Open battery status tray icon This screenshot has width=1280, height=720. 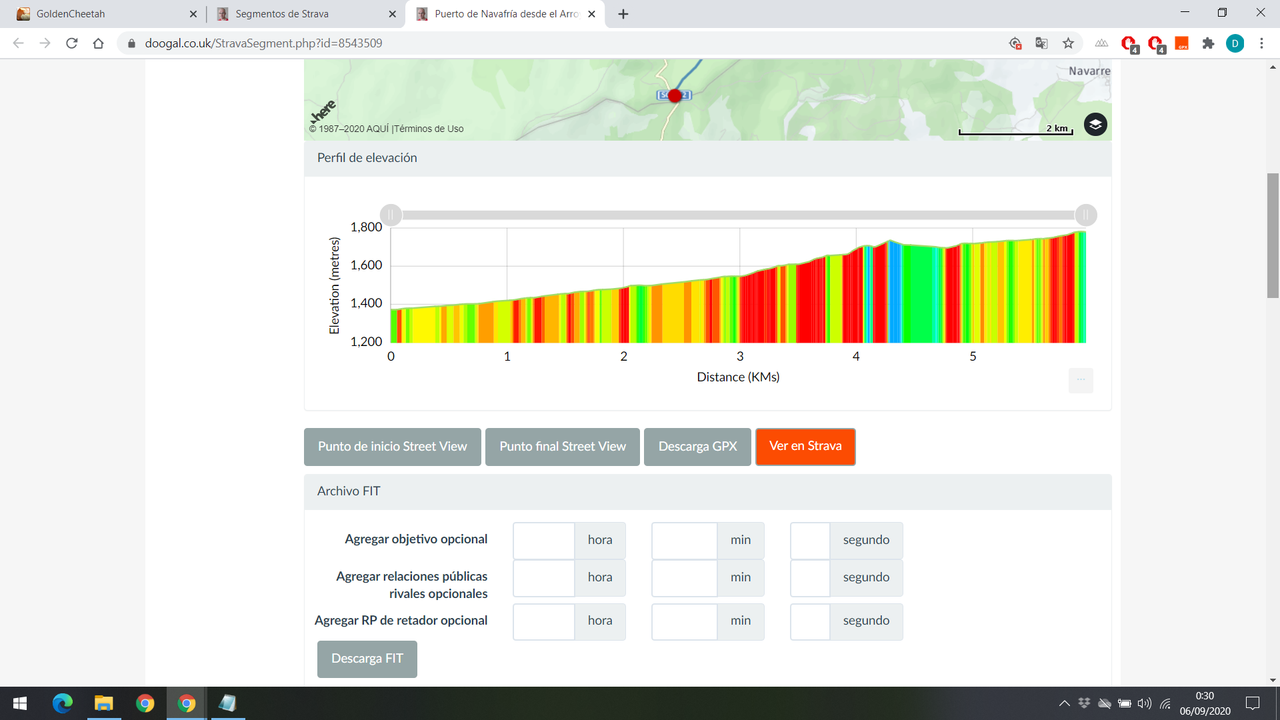click(1125, 703)
